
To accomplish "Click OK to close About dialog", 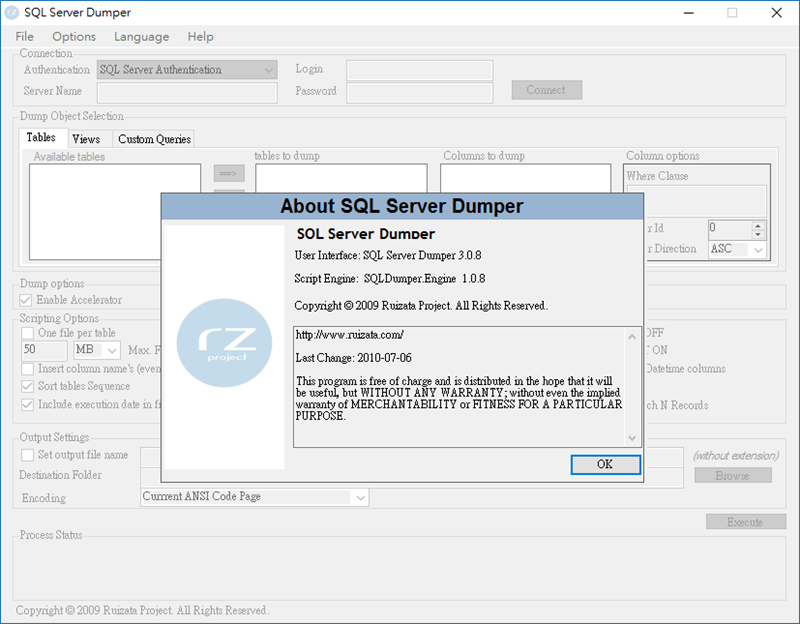I will 606,464.
